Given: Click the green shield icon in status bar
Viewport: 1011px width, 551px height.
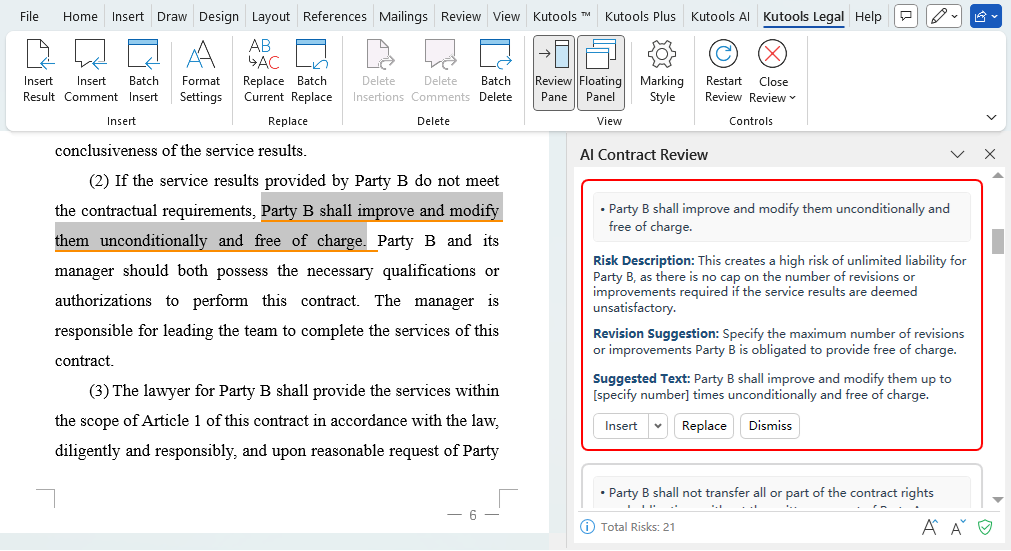Looking at the screenshot, I should click(985, 527).
